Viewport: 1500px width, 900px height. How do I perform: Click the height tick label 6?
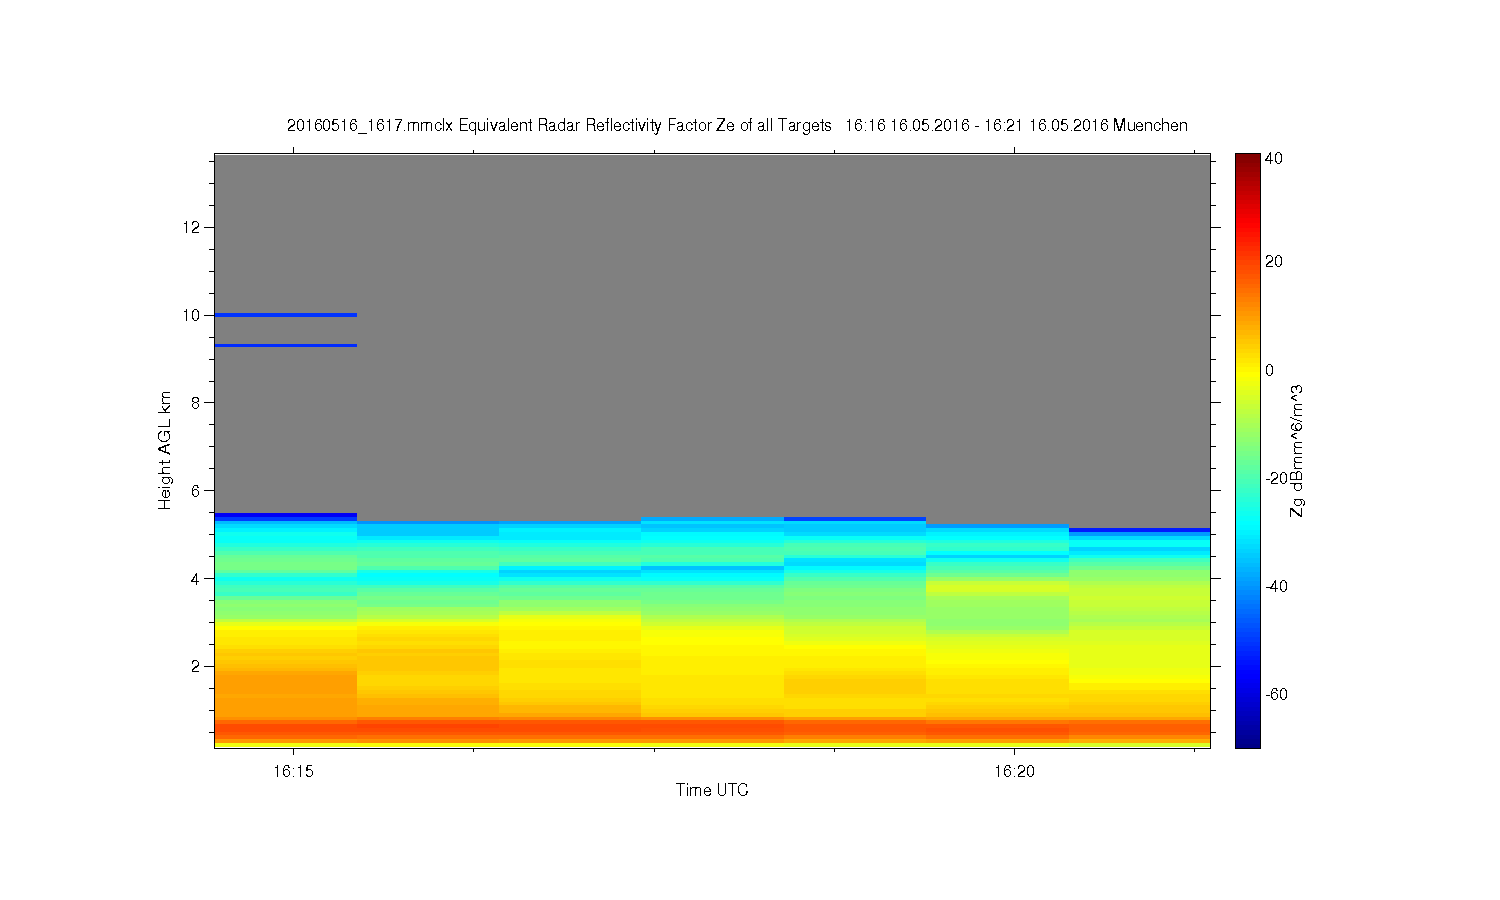pyautogui.click(x=196, y=491)
